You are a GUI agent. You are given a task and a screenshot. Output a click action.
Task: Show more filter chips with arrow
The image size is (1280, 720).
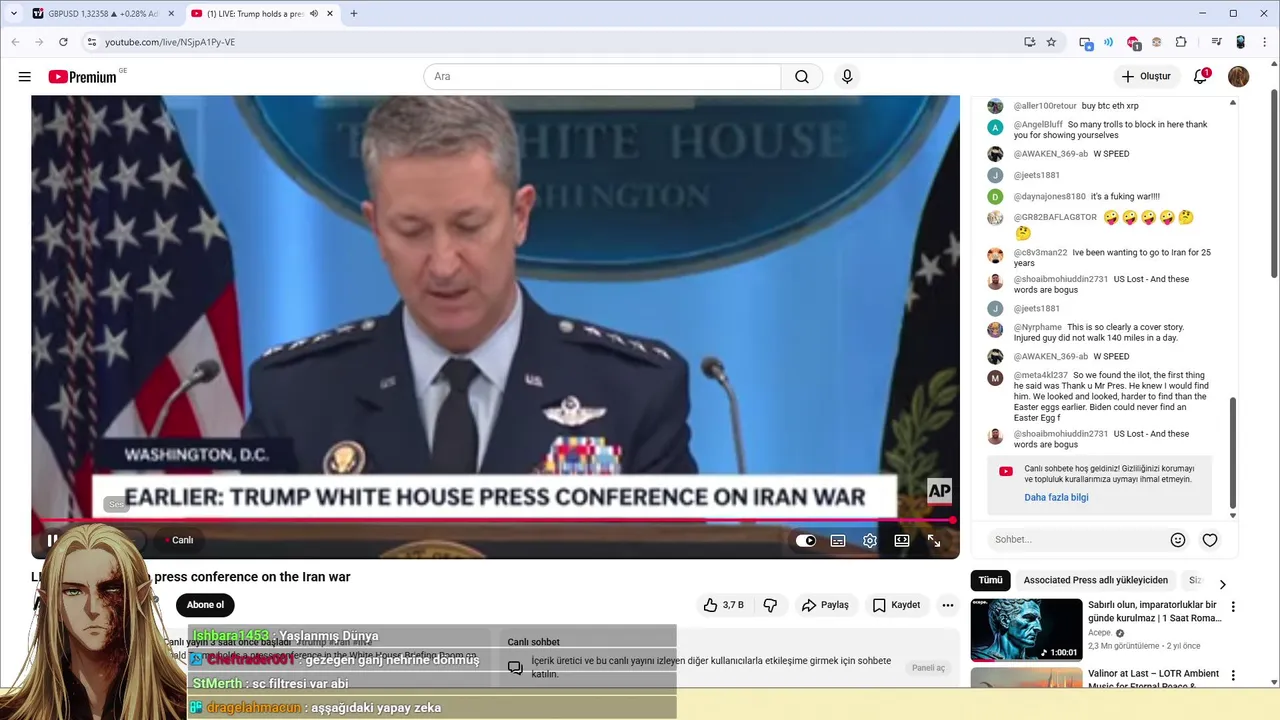click(1222, 584)
